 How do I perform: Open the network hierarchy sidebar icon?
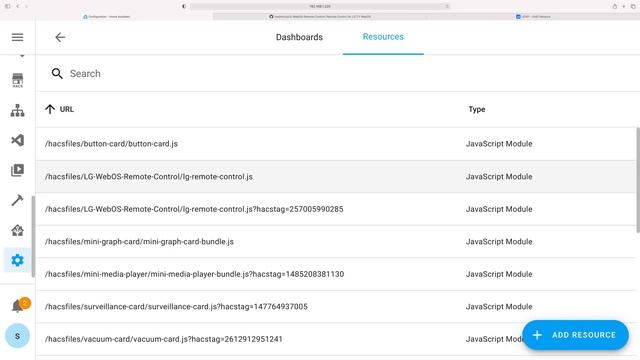(x=17, y=110)
